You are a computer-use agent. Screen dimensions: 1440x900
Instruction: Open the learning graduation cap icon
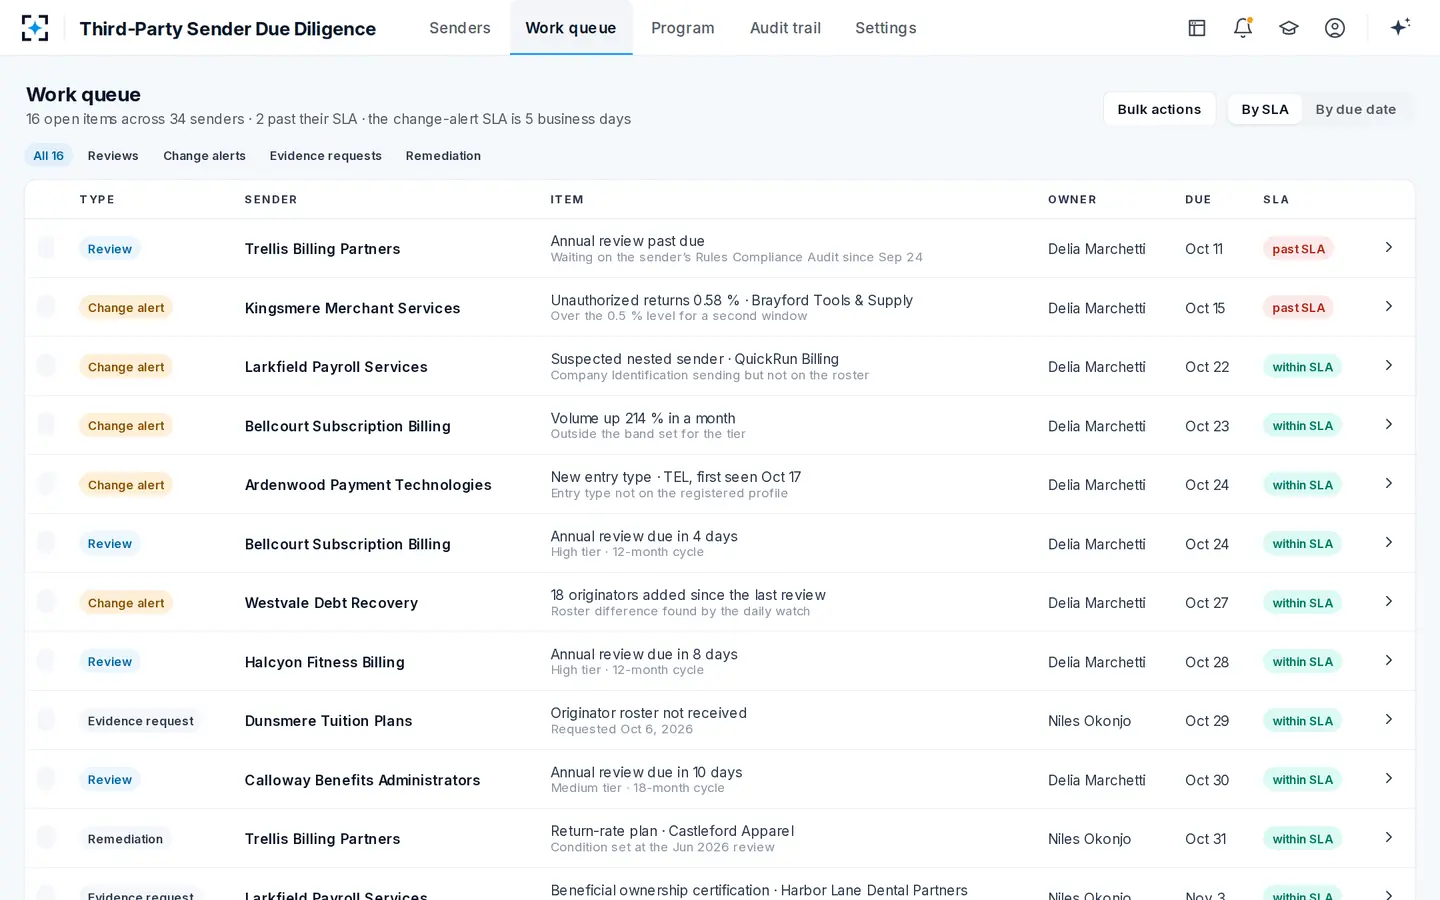point(1289,28)
